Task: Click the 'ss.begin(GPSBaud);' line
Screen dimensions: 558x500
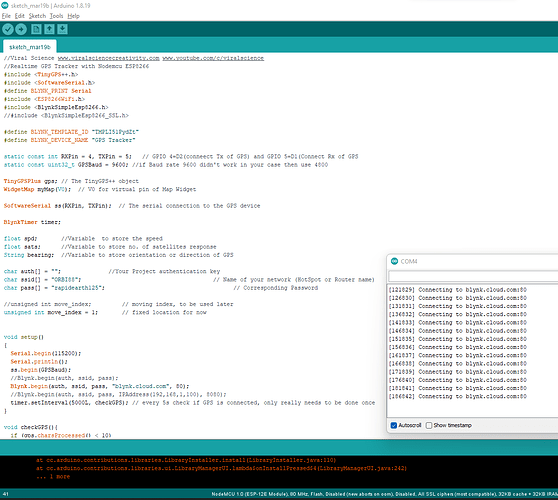Action: (x=41, y=370)
